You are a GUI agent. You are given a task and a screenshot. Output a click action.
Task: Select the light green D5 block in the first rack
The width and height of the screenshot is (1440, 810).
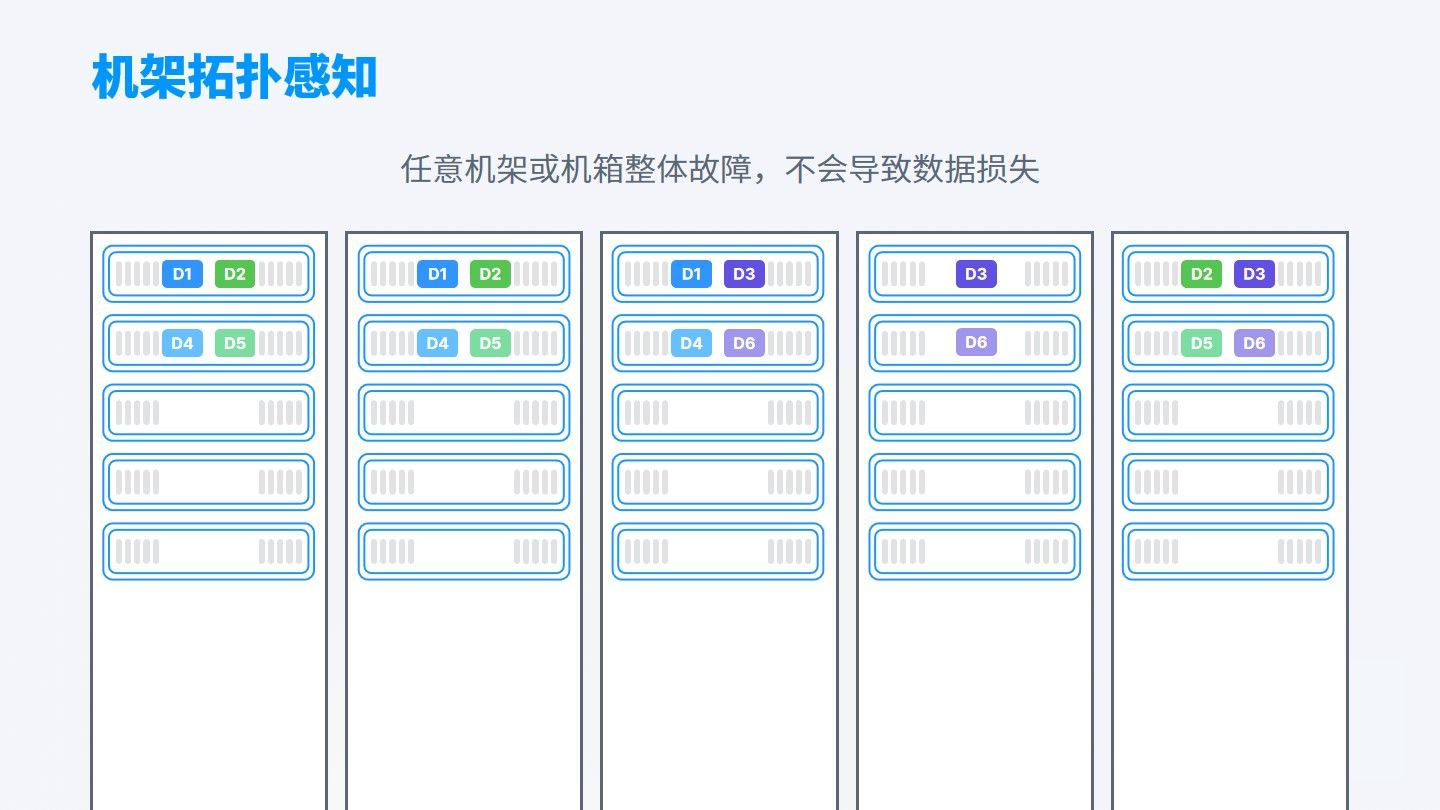coord(235,343)
